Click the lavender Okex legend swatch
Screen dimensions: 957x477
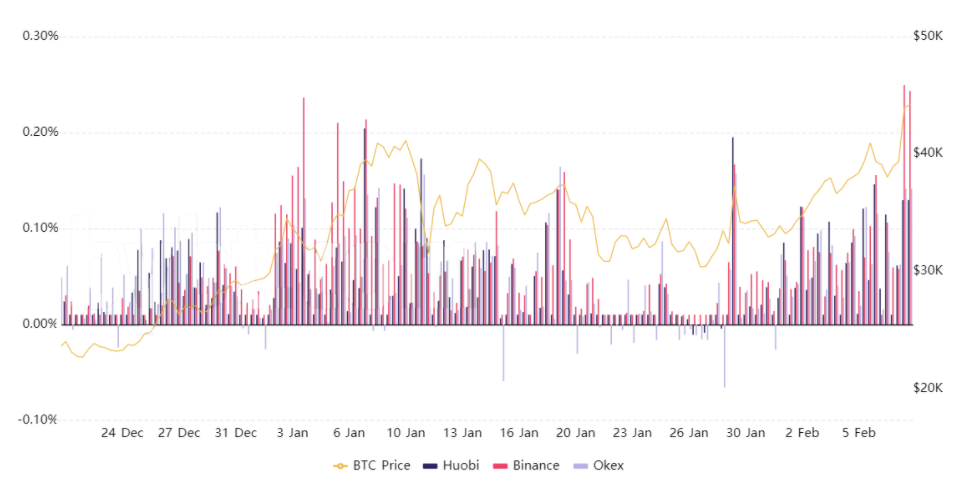[x=580, y=466]
